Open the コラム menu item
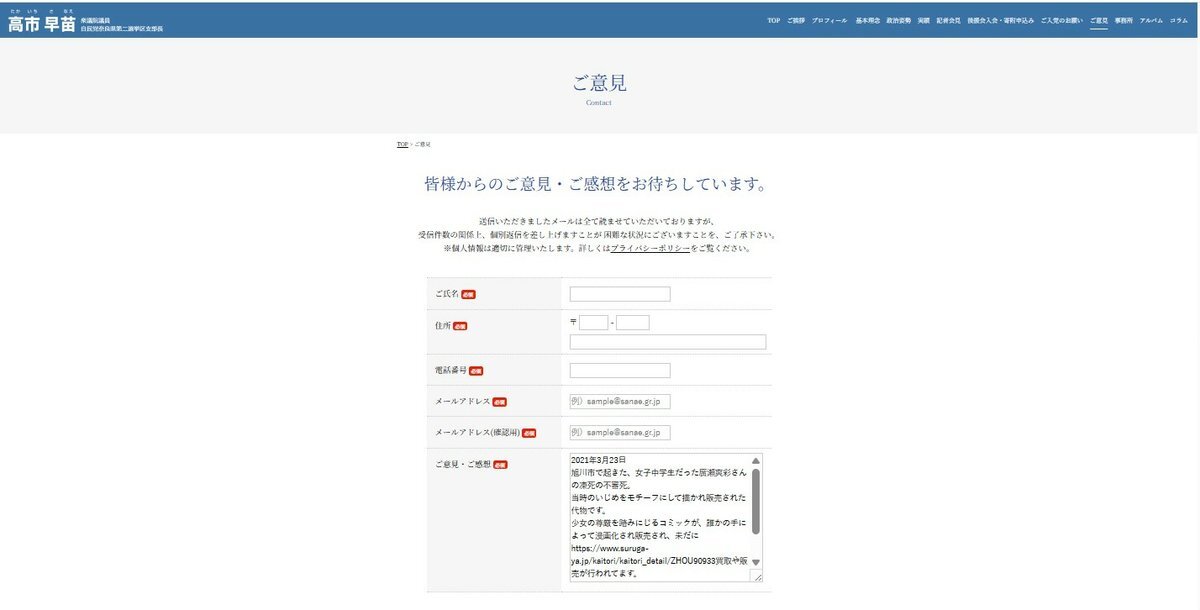Viewport: 1200px width, 610px height. coord(1179,20)
